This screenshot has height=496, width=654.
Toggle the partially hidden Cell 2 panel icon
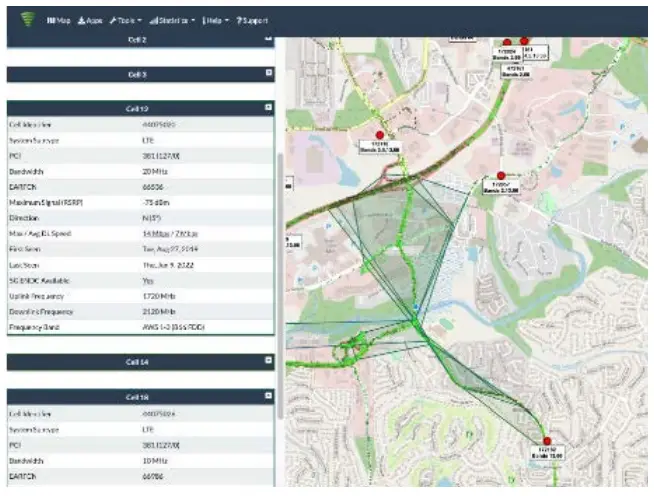269,38
